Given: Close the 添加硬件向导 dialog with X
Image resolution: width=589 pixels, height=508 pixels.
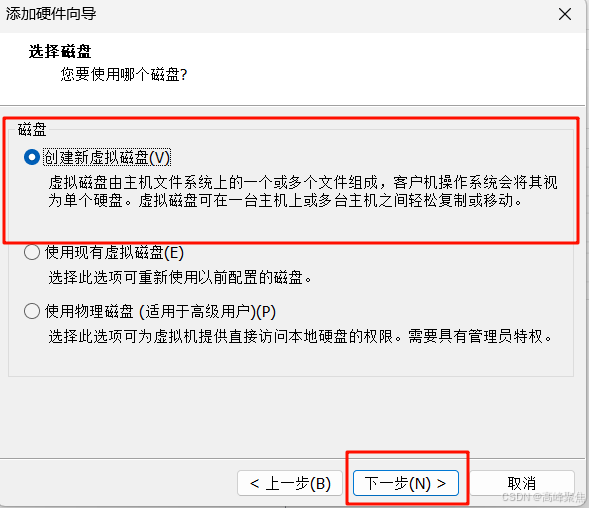Looking at the screenshot, I should pos(565,14).
